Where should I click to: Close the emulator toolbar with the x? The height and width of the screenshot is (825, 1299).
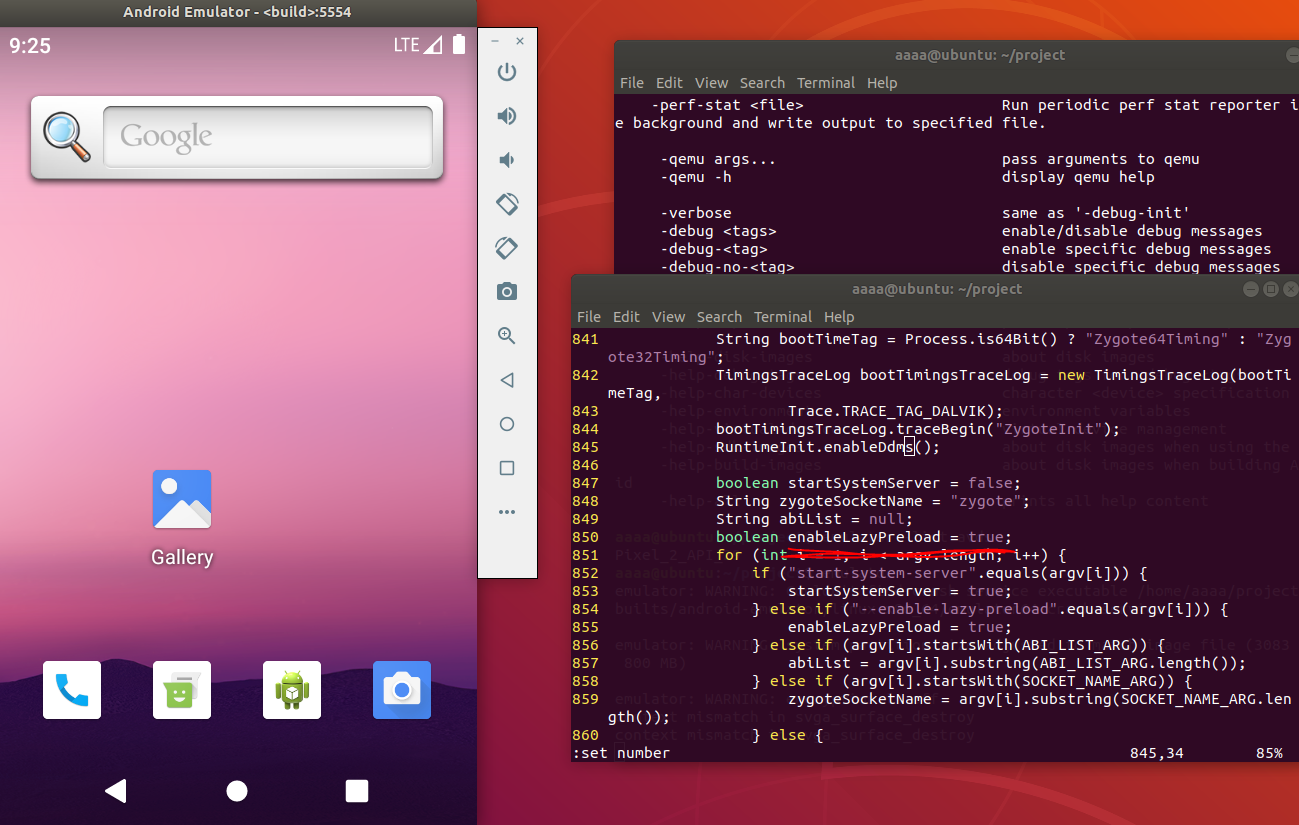click(x=520, y=42)
